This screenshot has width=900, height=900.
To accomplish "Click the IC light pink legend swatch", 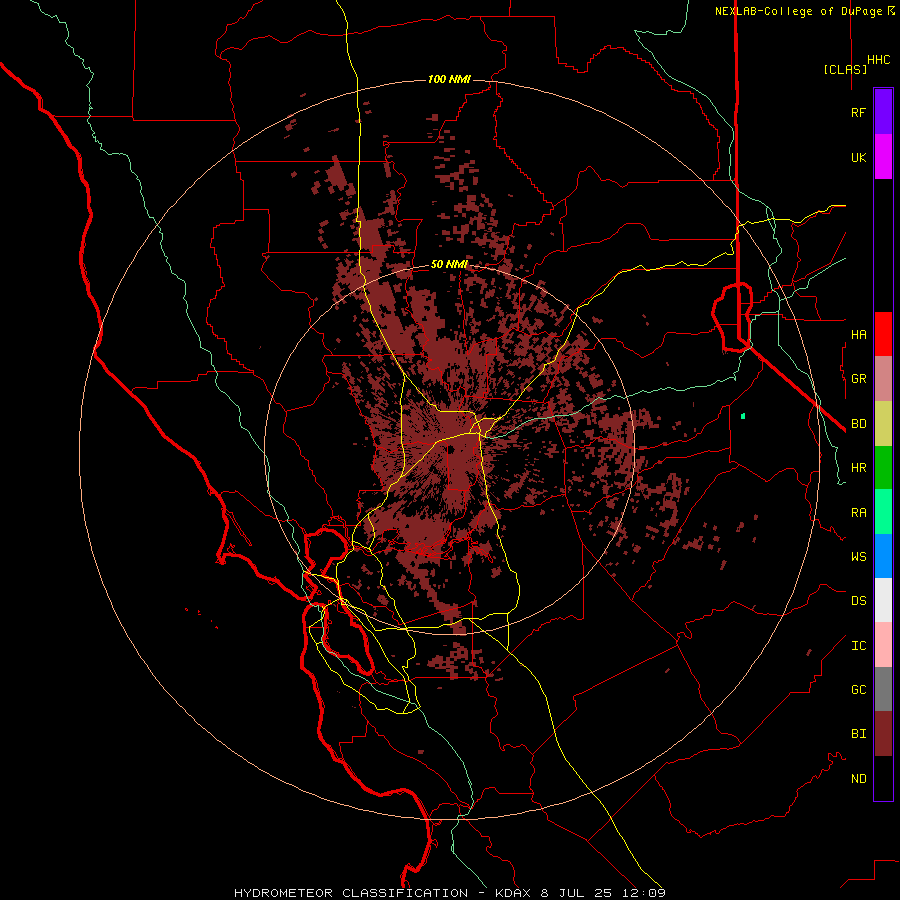I will pos(883,645).
